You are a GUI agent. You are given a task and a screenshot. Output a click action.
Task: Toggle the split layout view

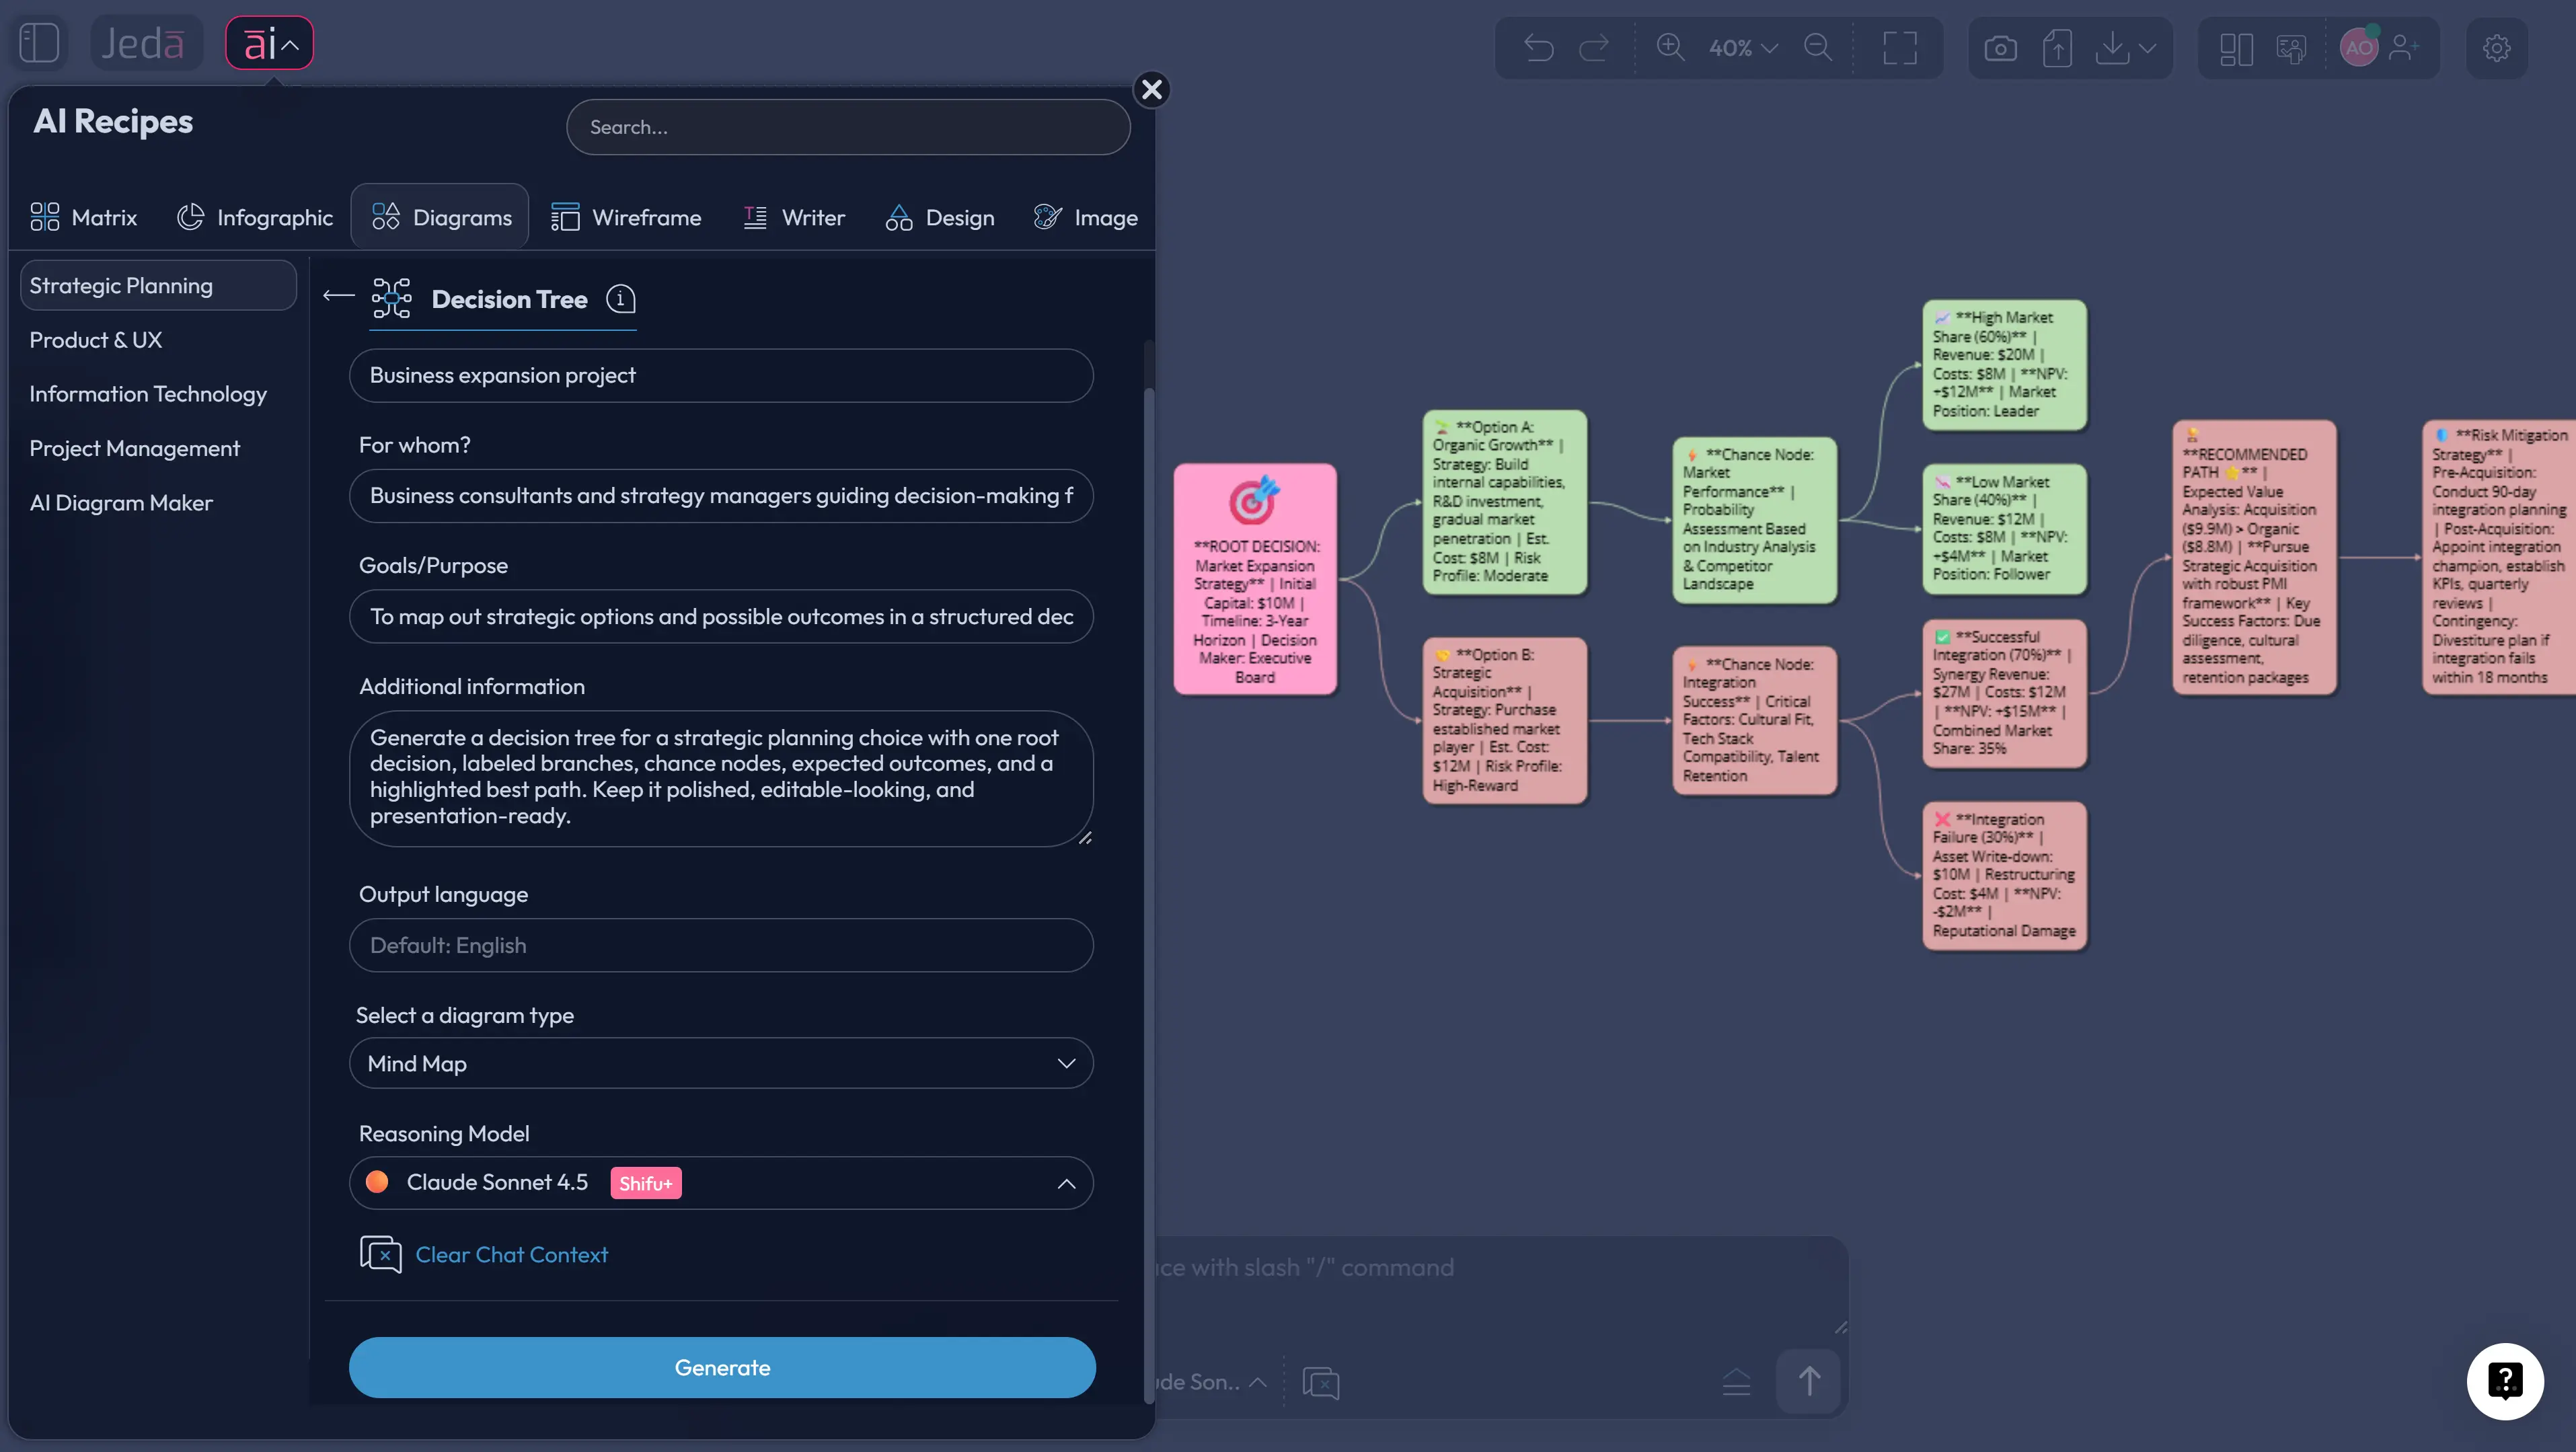tap(2236, 47)
